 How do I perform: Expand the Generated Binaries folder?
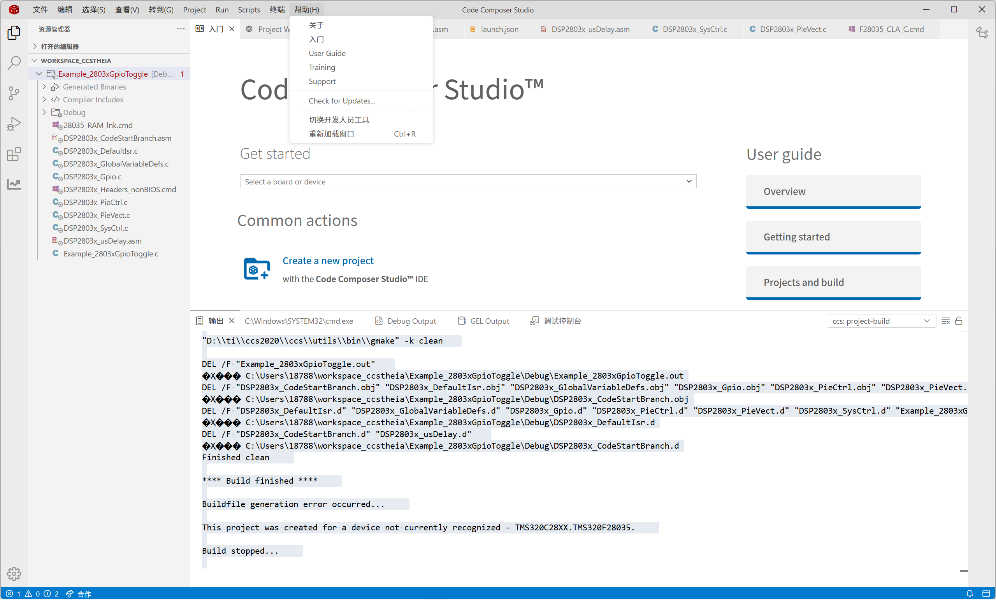pyautogui.click(x=44, y=87)
